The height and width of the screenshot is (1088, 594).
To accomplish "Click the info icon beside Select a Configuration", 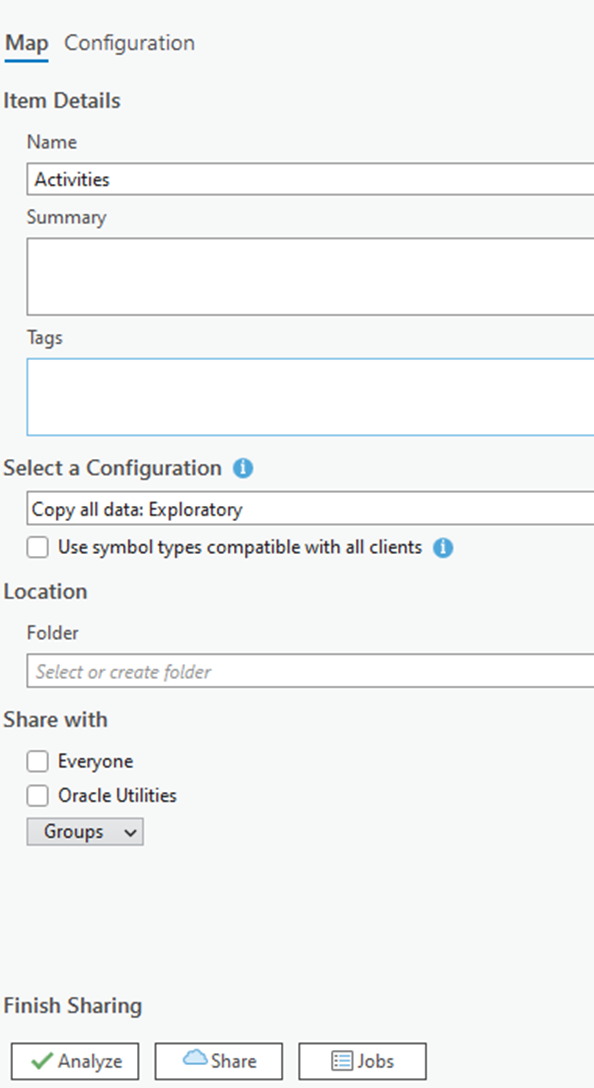I will tap(243, 468).
